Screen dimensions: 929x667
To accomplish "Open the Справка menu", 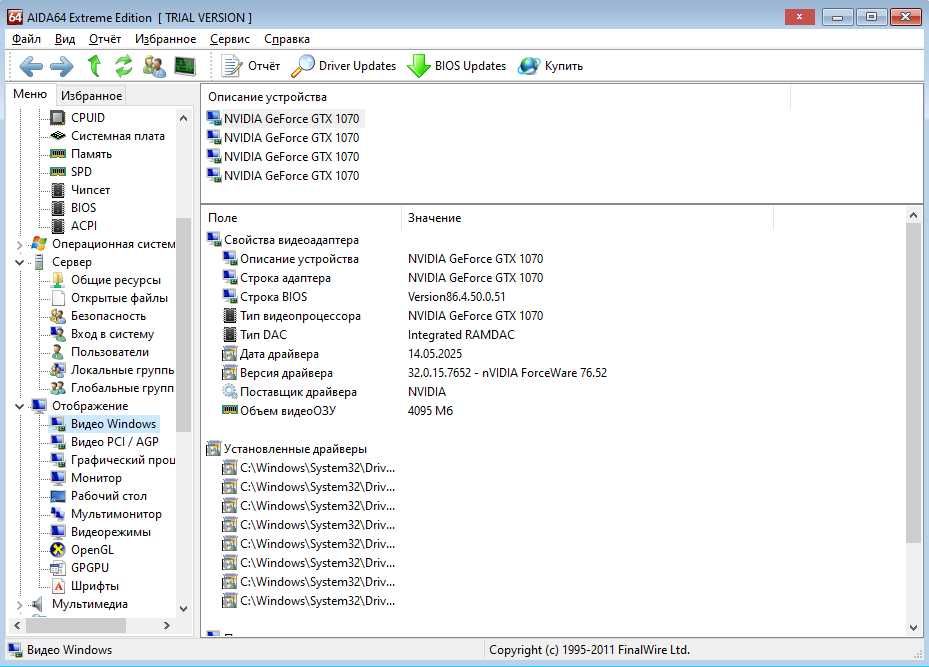I will click(x=287, y=39).
